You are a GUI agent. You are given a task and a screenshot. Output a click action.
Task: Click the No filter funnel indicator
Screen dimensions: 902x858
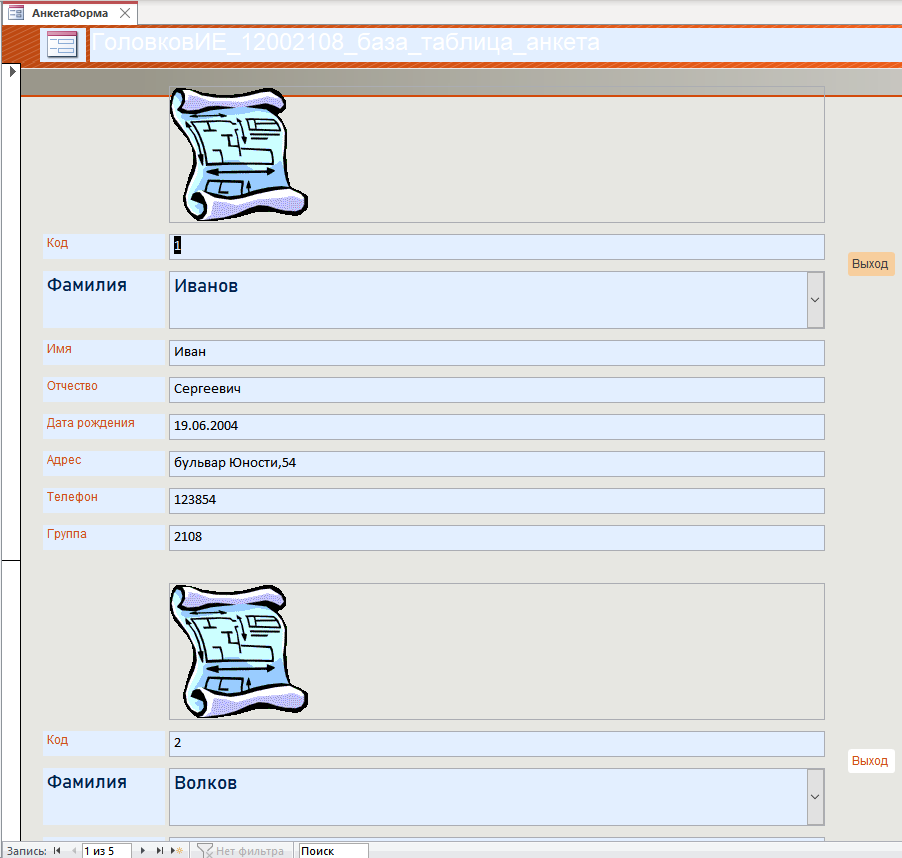click(x=240, y=851)
